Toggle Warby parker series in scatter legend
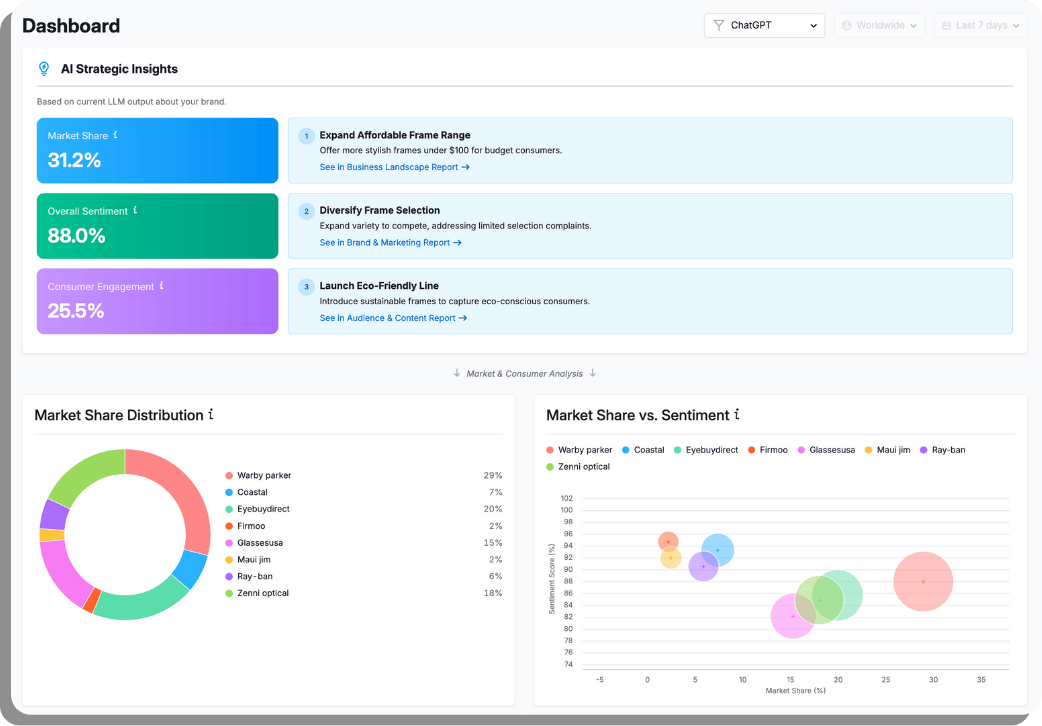 (579, 450)
